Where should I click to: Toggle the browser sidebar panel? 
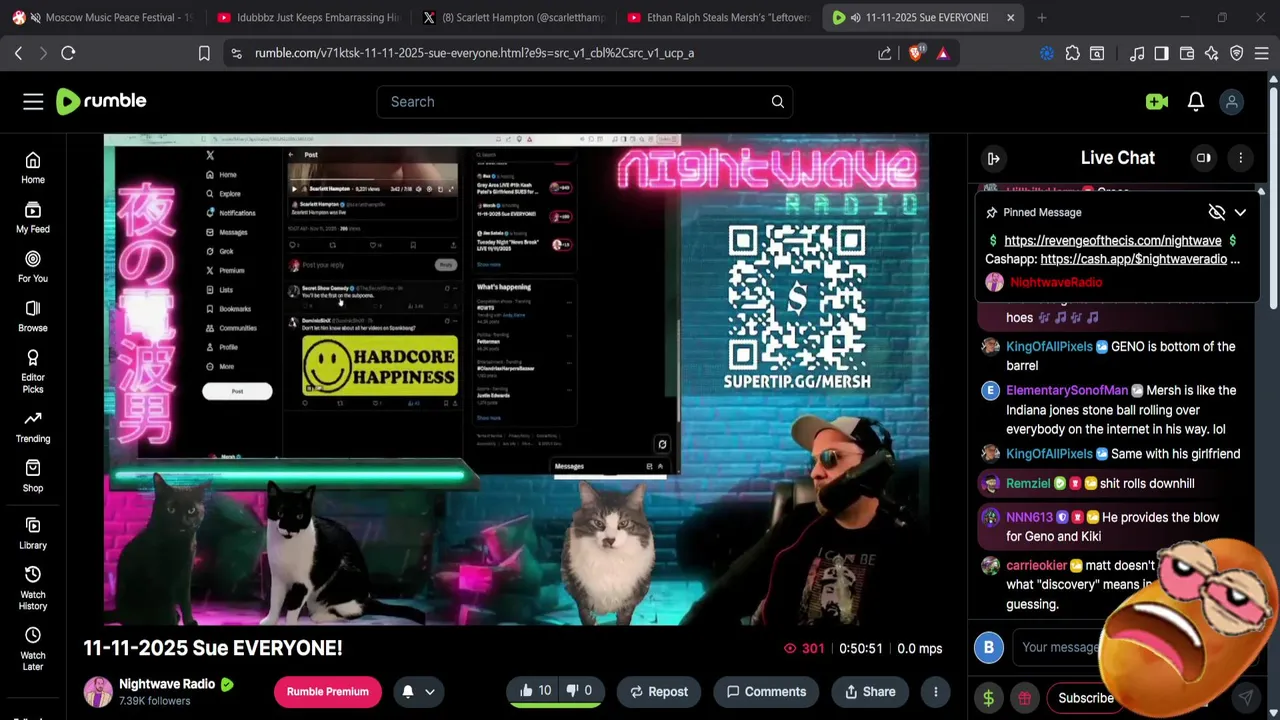point(1161,53)
